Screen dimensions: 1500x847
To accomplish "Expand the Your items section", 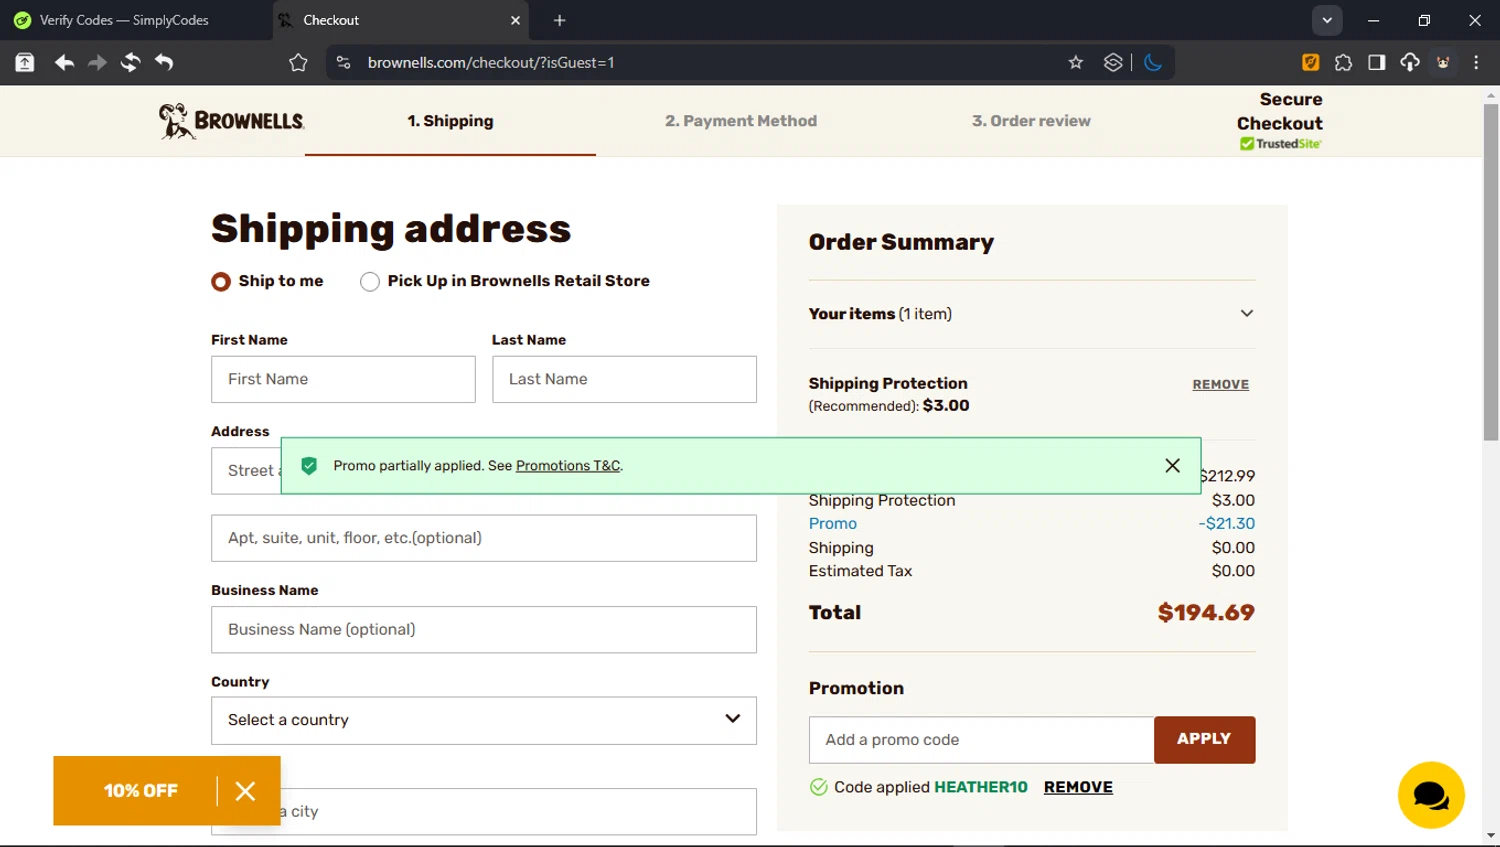I will [x=1246, y=314].
